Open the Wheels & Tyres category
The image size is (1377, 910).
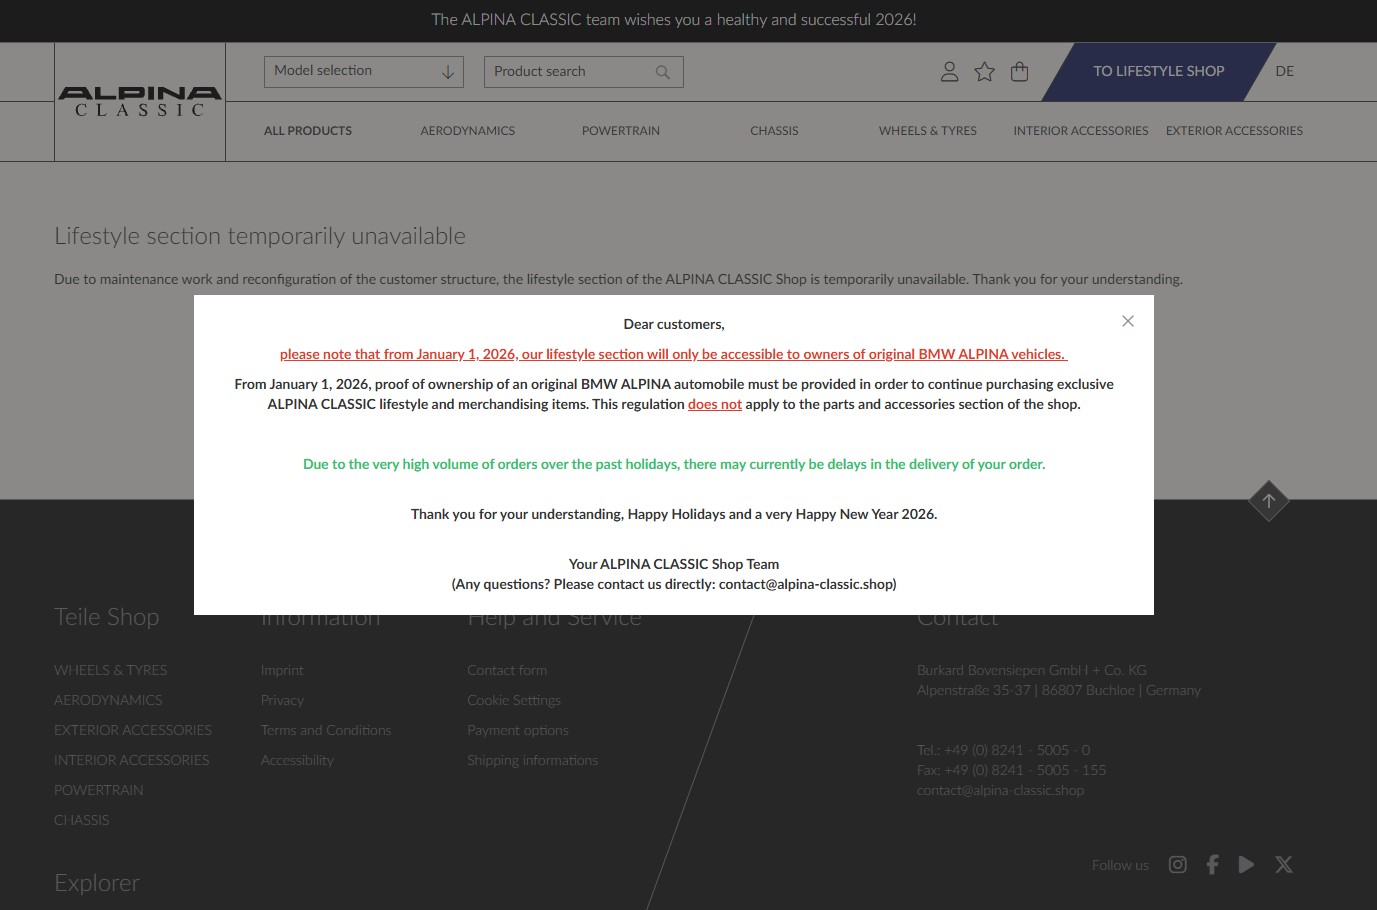tap(927, 131)
